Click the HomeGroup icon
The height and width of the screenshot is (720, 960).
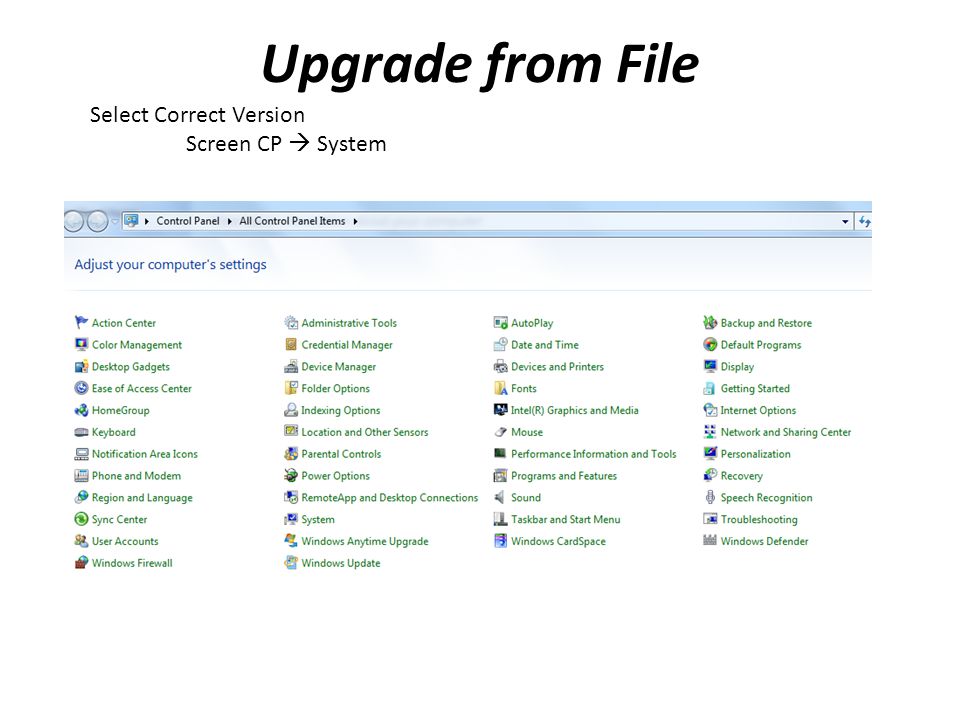coord(81,410)
